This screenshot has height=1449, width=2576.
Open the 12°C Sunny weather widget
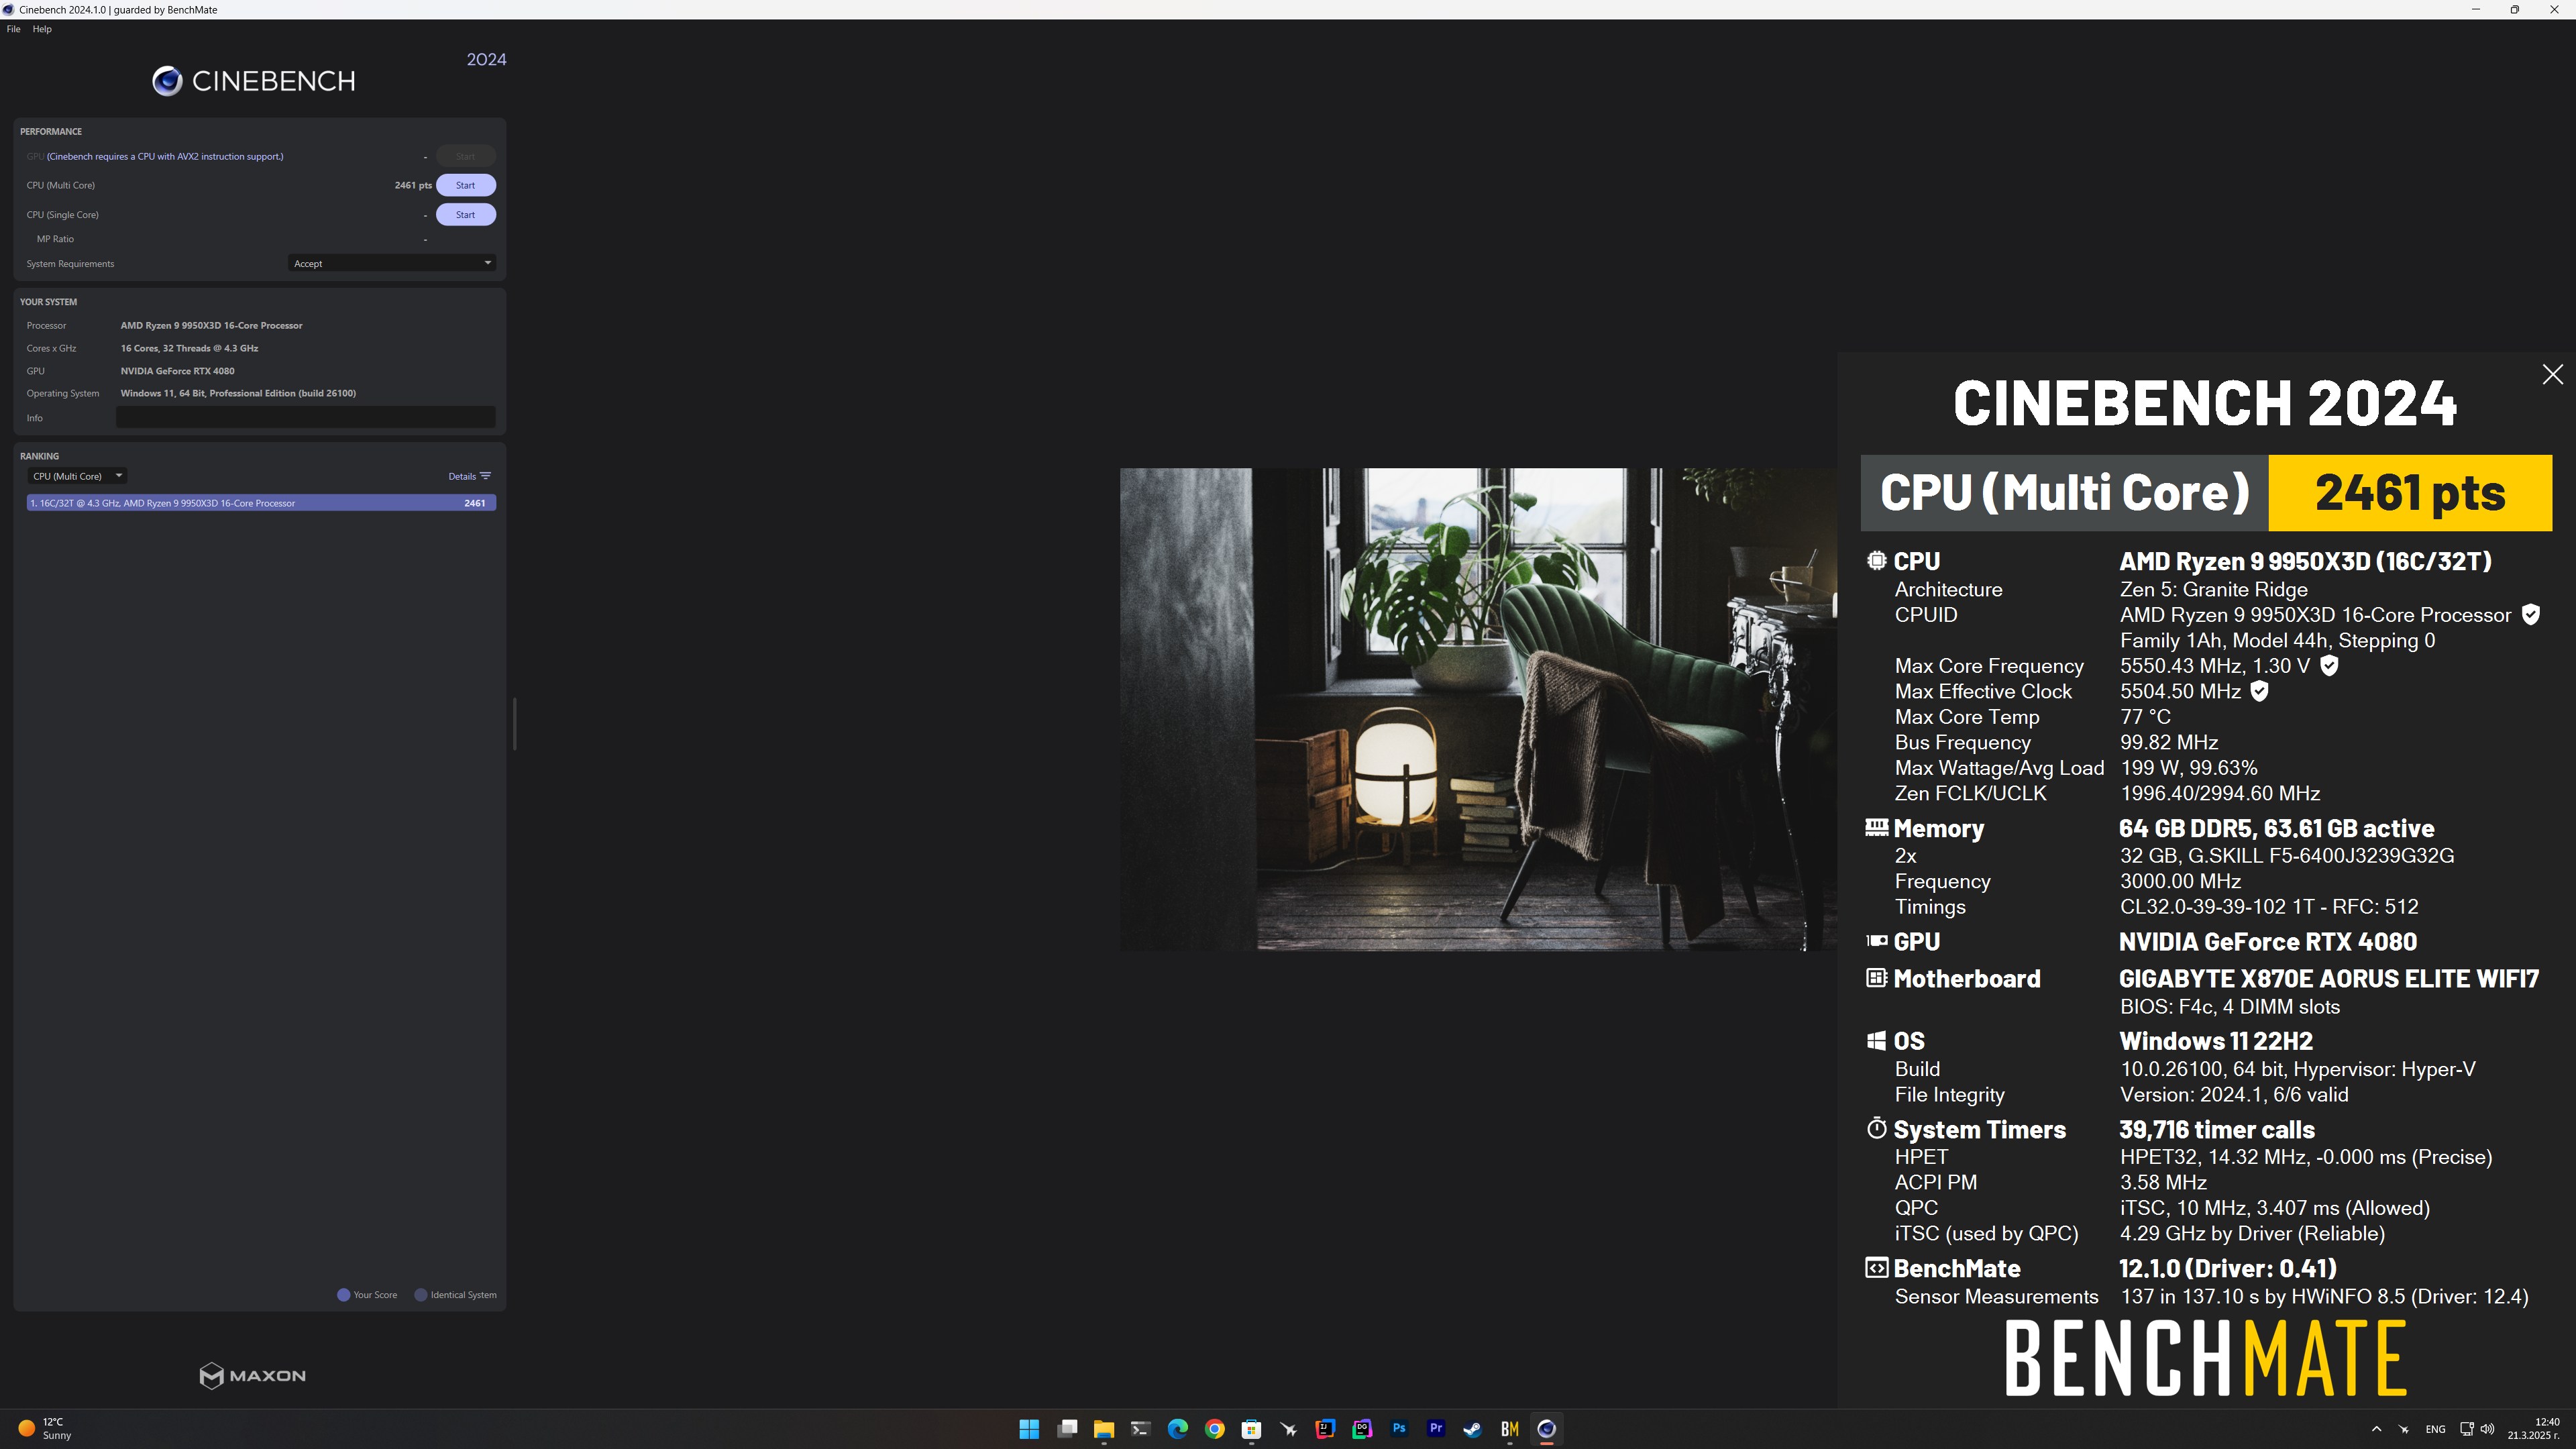point(46,1429)
